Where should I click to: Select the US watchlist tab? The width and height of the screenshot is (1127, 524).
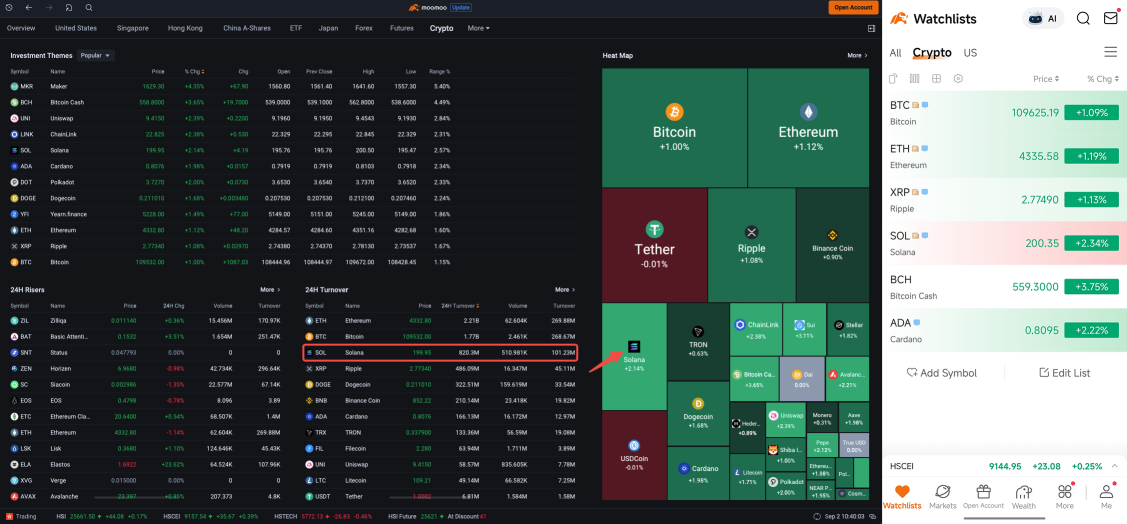click(970, 52)
